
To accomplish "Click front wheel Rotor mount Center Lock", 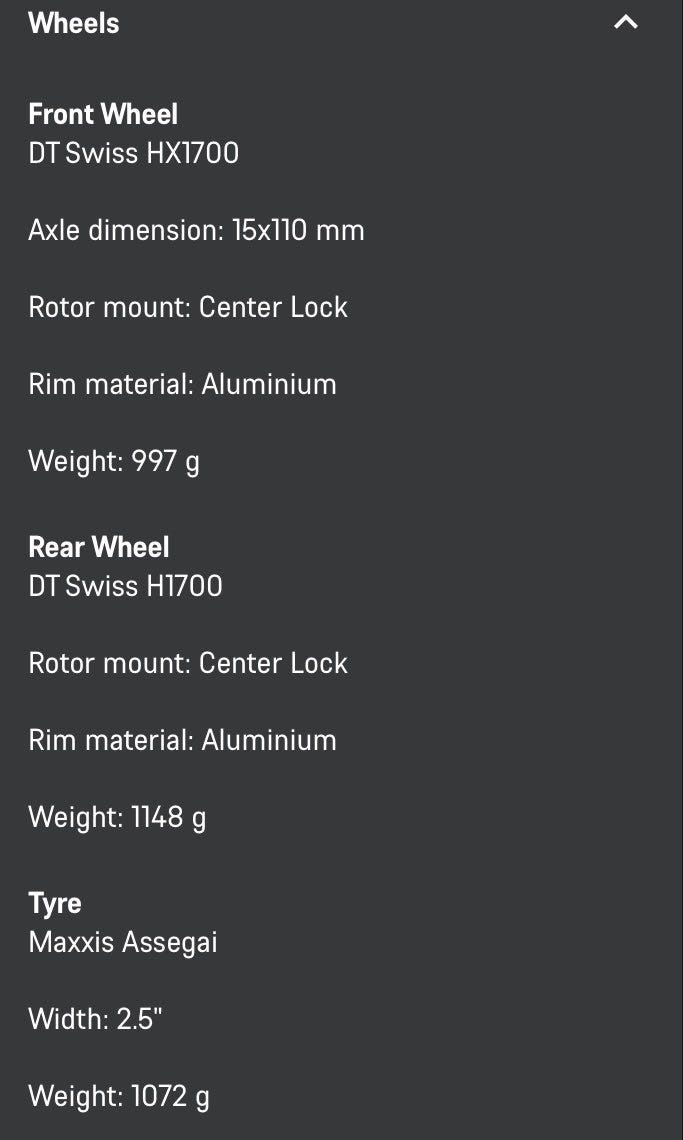I will point(188,308).
